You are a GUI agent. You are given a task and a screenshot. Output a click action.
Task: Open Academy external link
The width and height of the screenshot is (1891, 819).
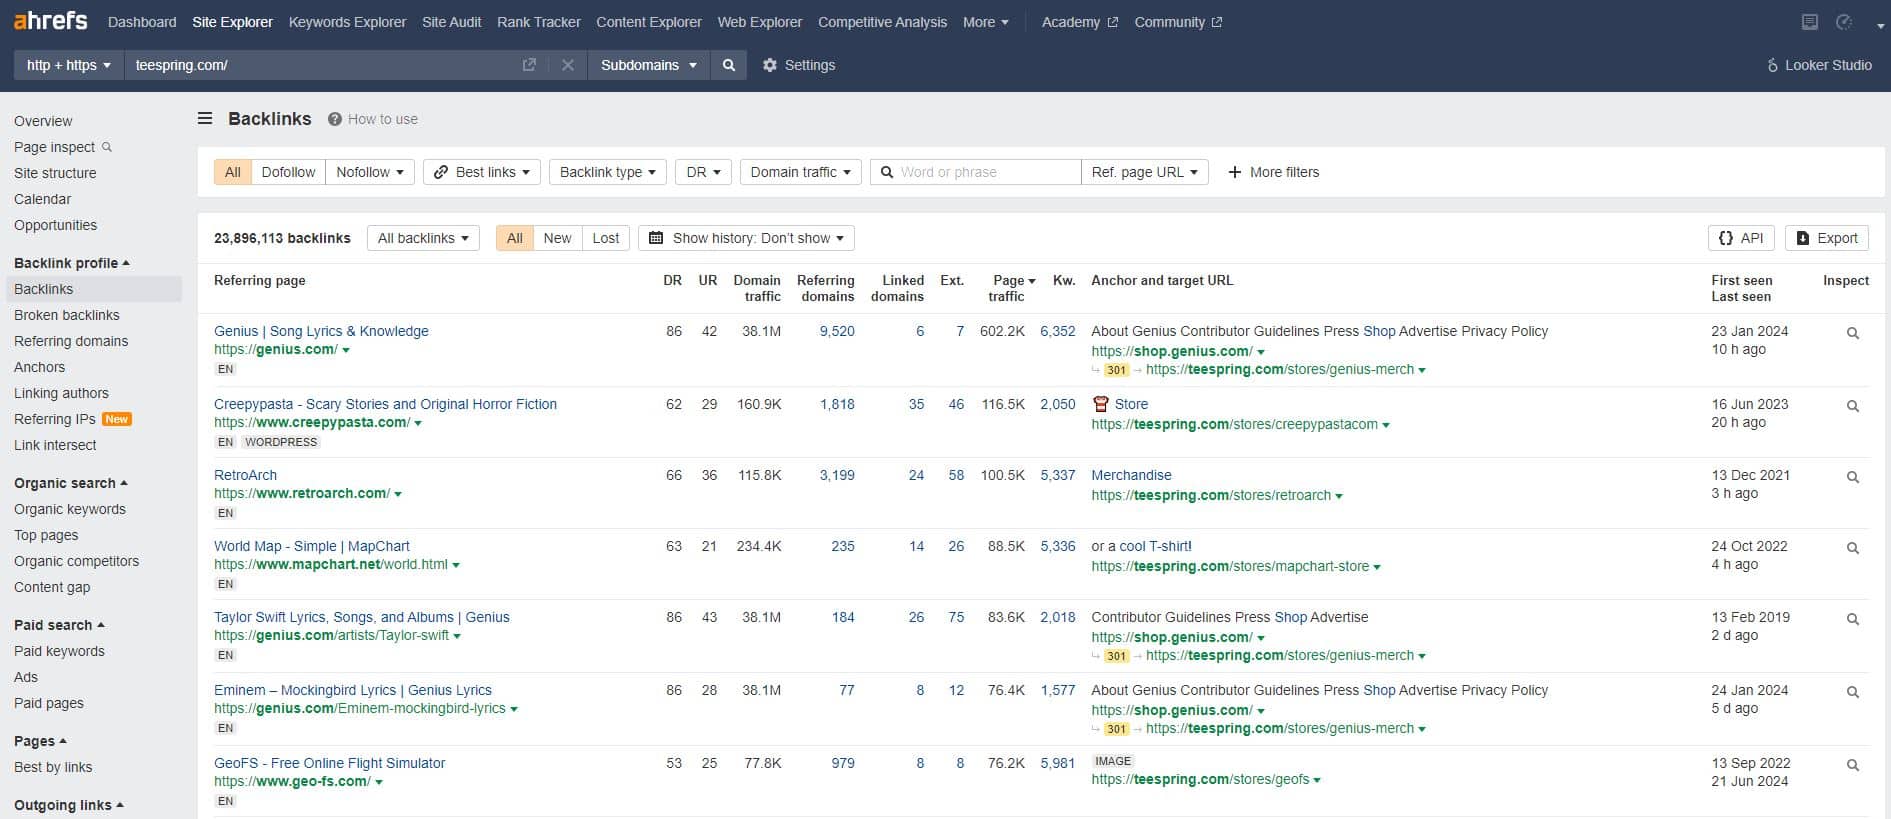click(1080, 22)
